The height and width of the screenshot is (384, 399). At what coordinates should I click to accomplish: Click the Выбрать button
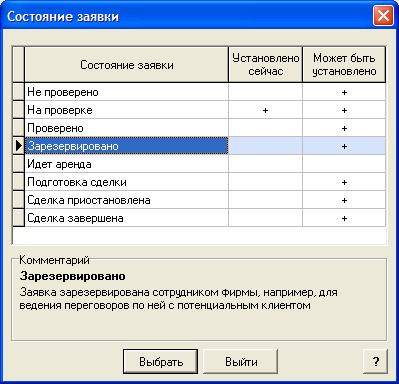tap(160, 361)
